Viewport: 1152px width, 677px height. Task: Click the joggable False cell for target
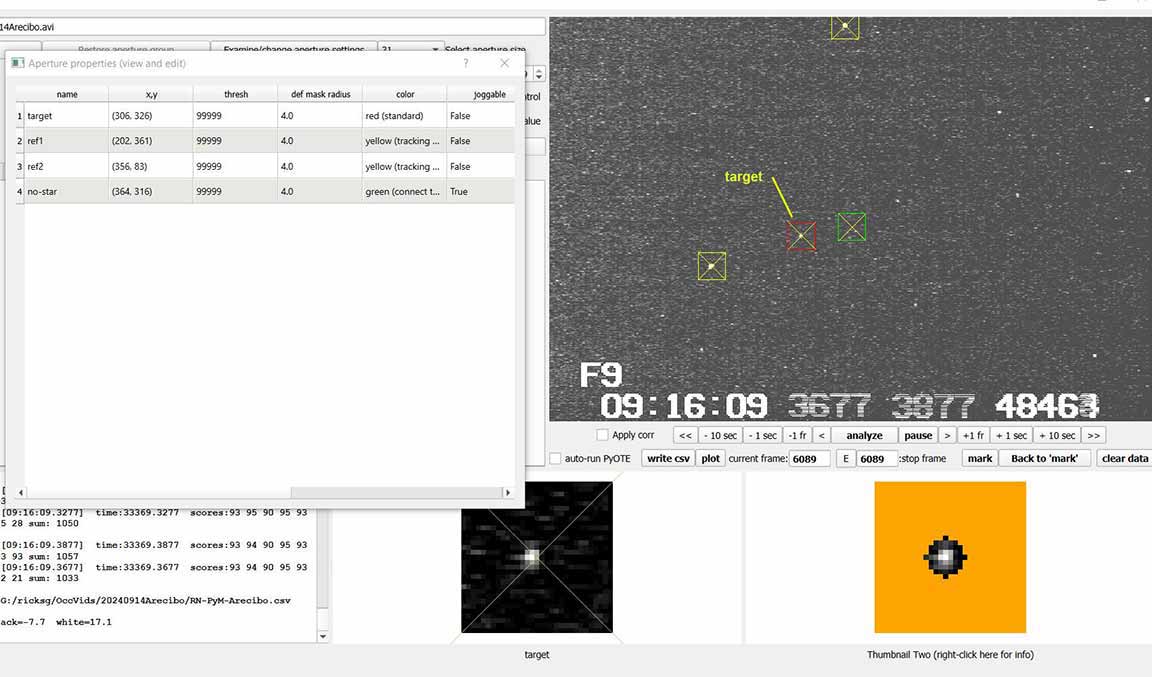point(481,115)
